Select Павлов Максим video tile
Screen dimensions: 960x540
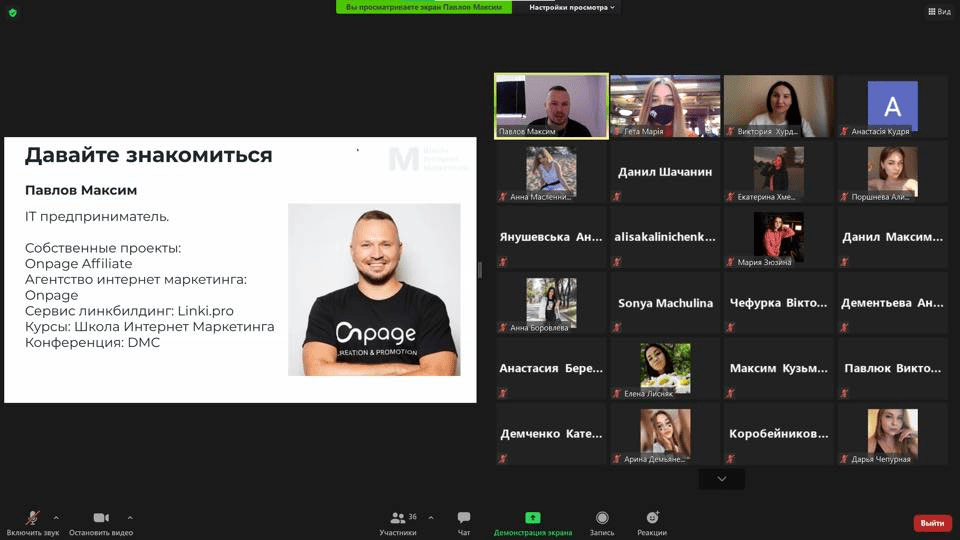click(x=551, y=107)
